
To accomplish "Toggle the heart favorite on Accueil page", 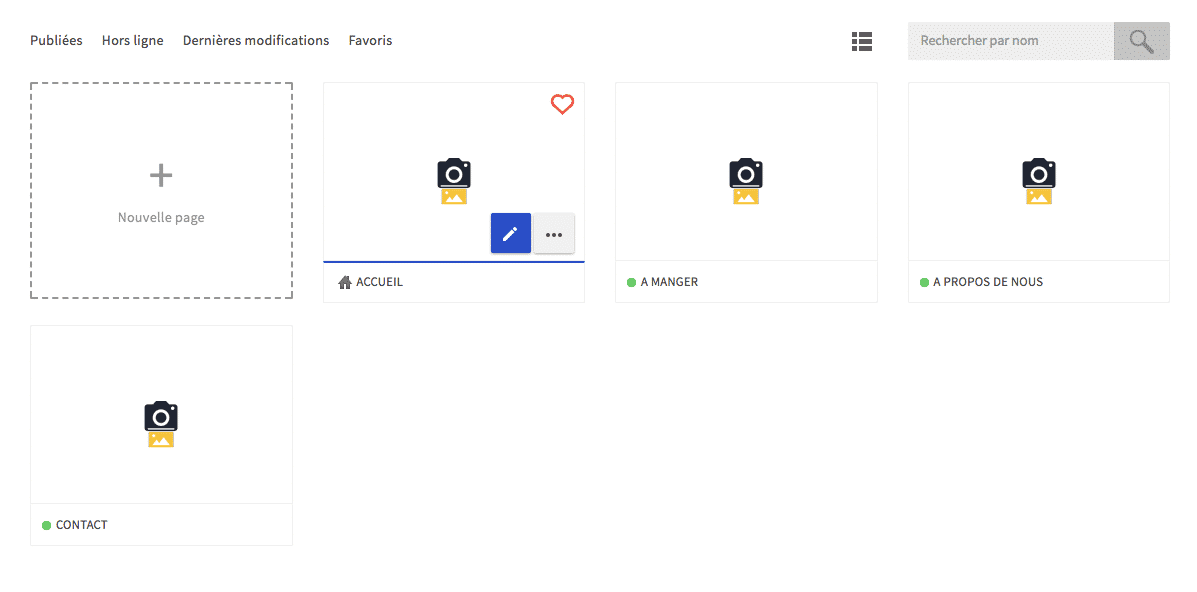I will point(562,104).
